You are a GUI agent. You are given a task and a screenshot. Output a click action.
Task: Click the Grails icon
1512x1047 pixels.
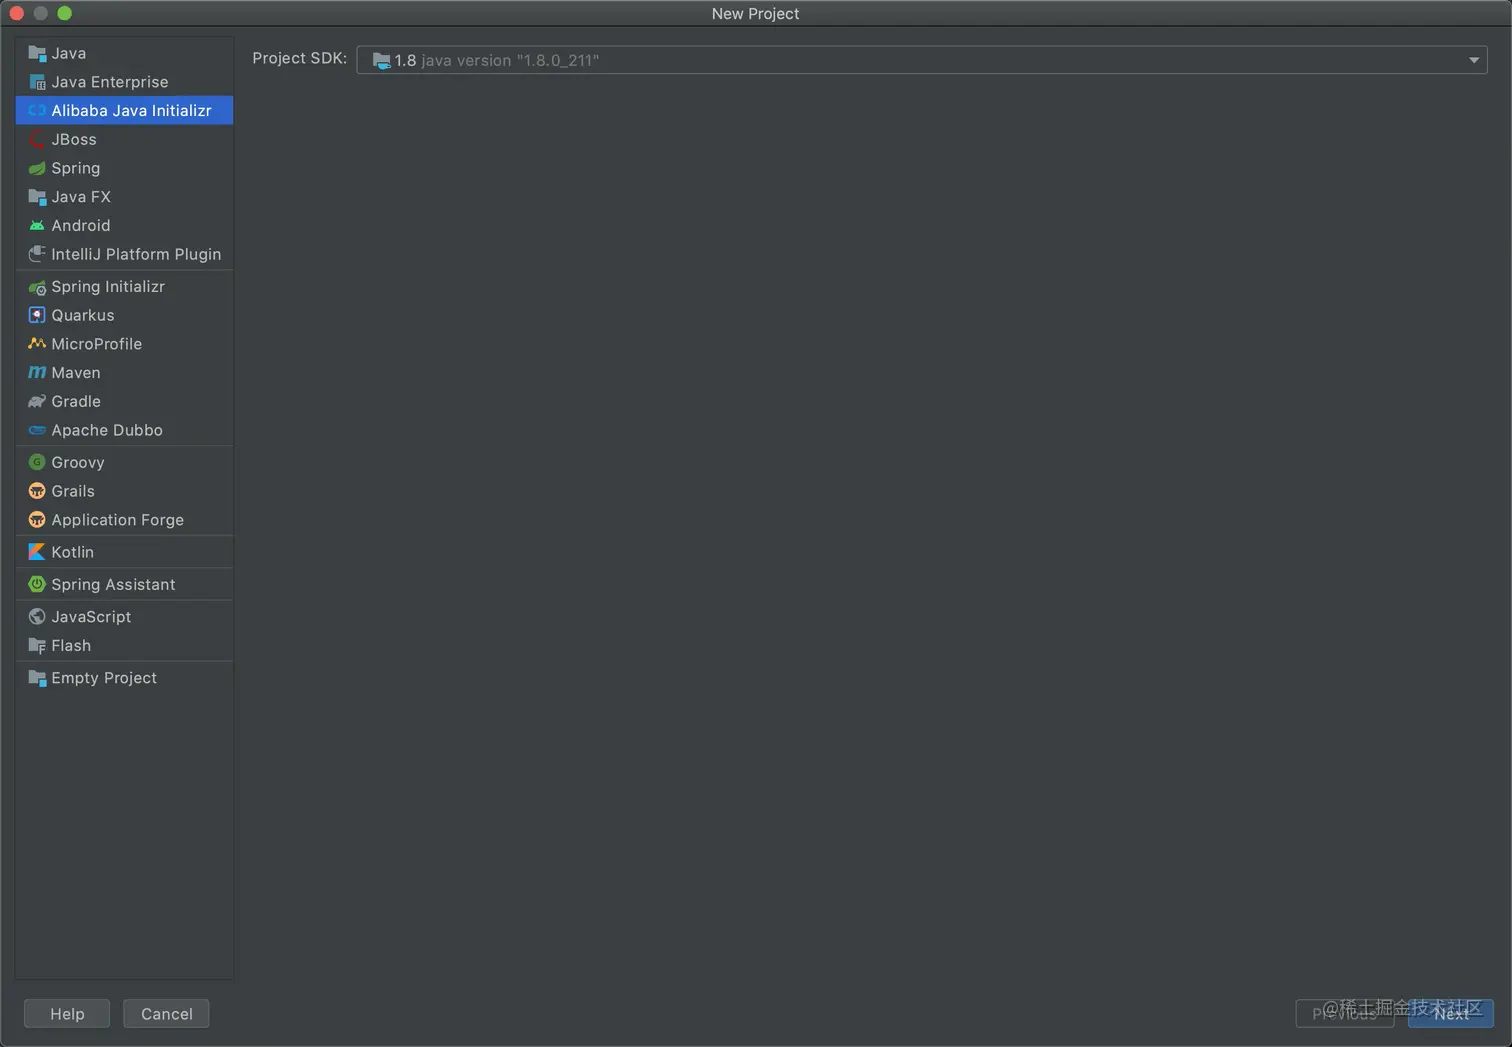tap(37, 491)
